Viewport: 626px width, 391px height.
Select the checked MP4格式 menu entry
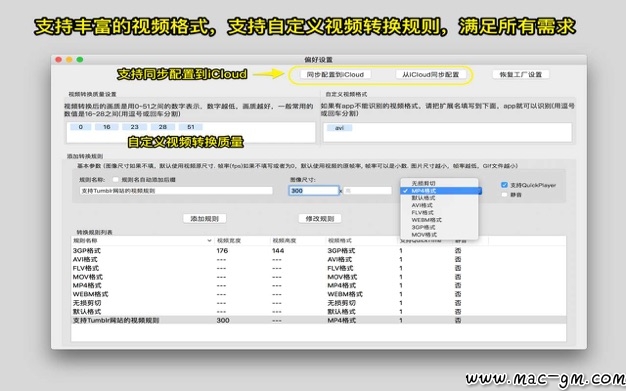pos(439,191)
